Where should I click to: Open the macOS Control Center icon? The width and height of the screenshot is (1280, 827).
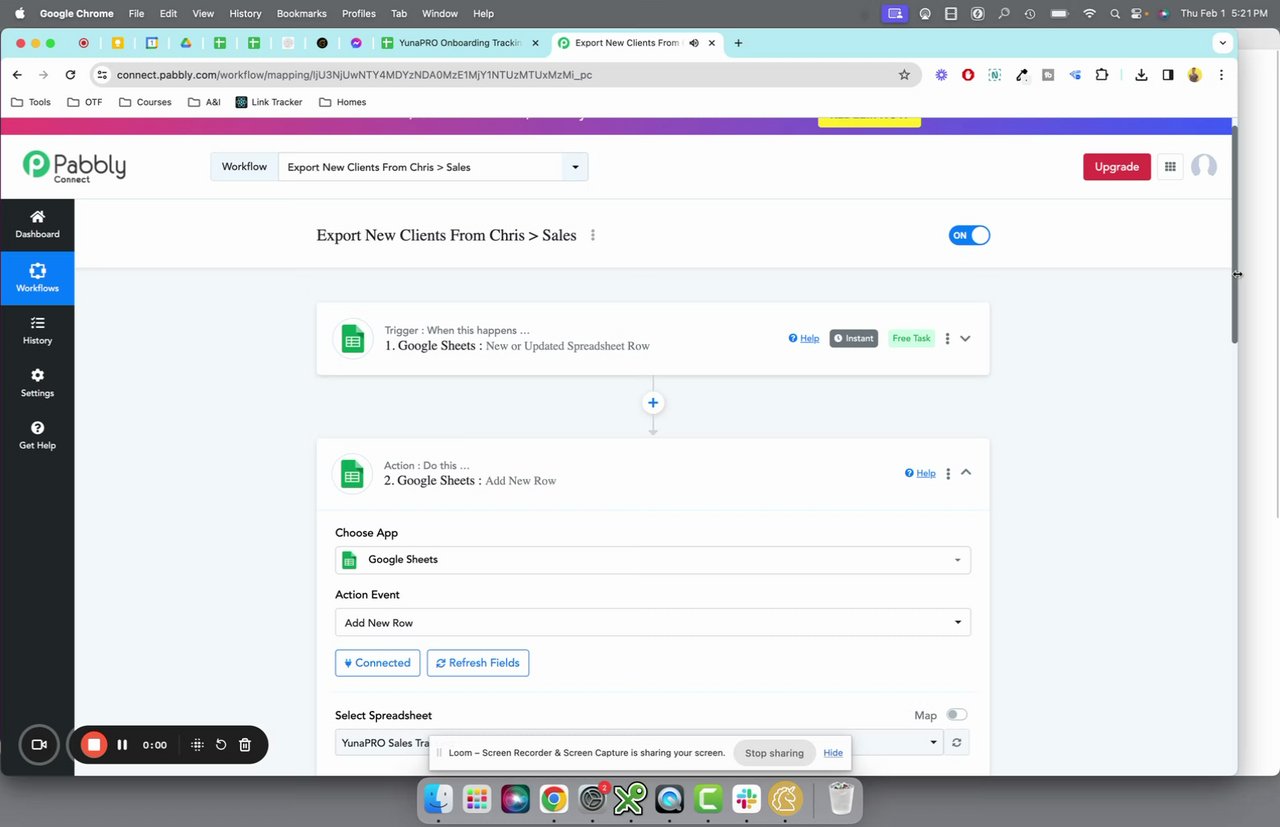[1139, 14]
